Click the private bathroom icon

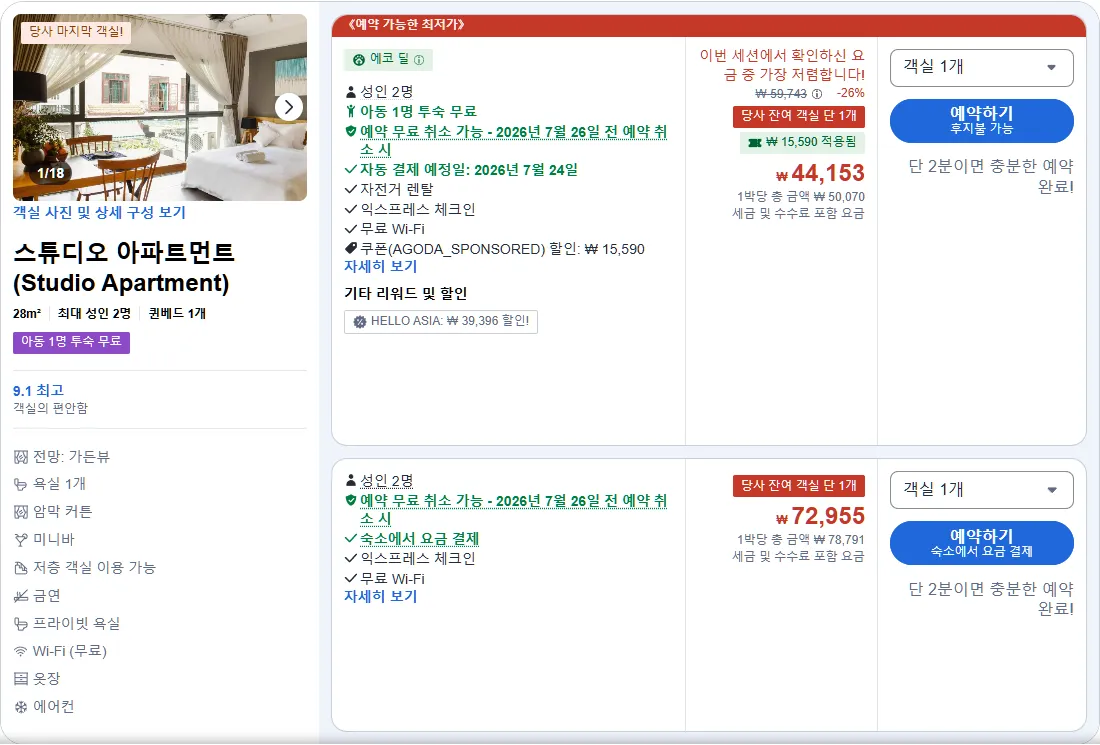pos(20,624)
